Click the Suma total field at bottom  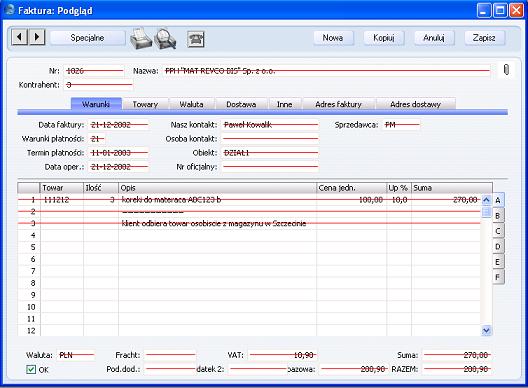(x=457, y=355)
